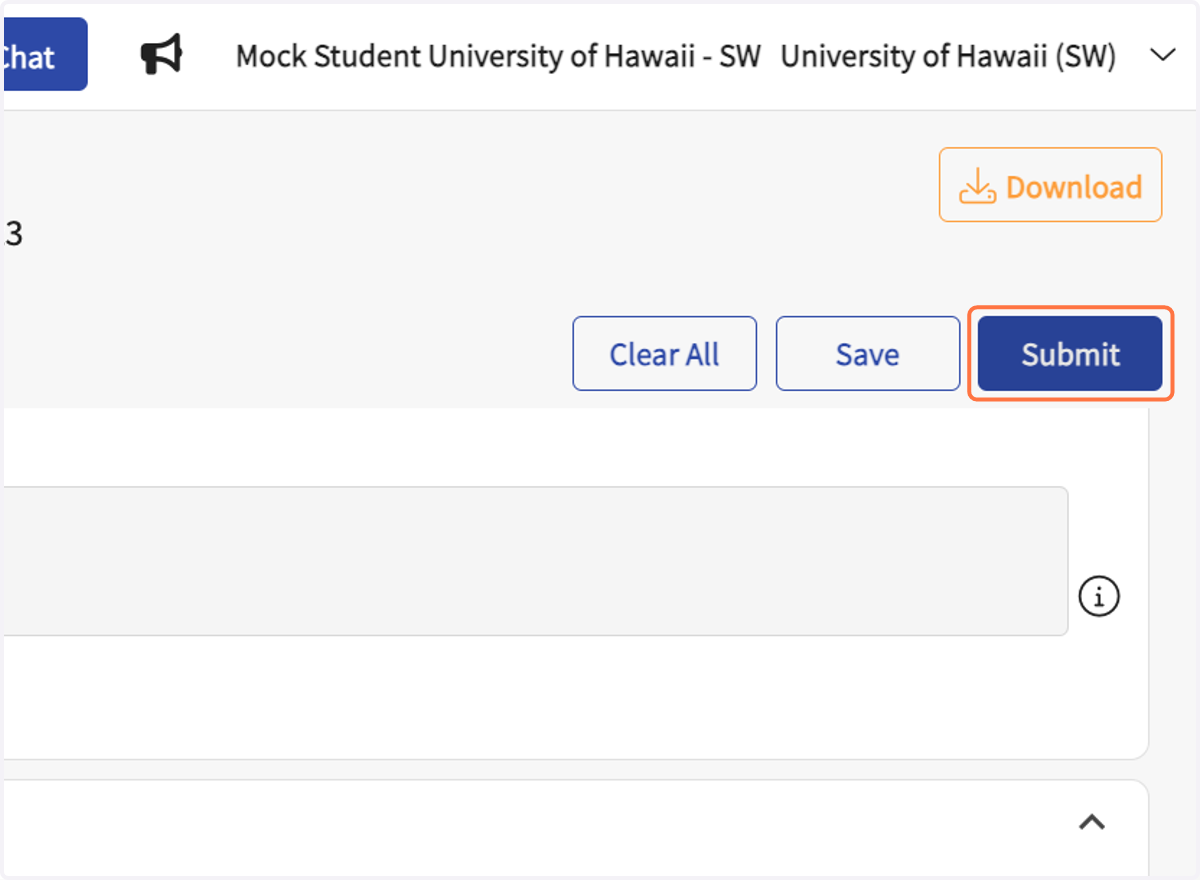Screen dimensions: 1200x880
Task: Click the download tray icon in orange
Action: (x=977, y=186)
